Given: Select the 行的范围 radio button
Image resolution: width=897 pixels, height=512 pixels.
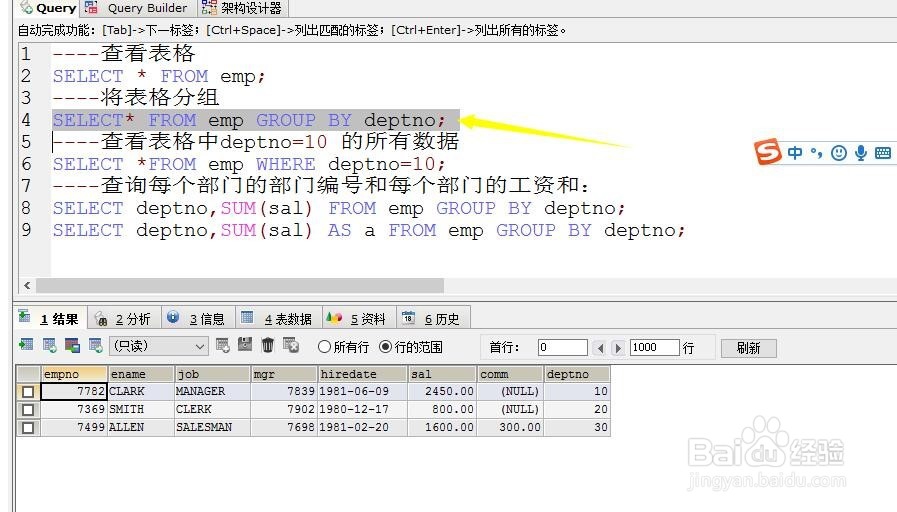Looking at the screenshot, I should pos(386,347).
